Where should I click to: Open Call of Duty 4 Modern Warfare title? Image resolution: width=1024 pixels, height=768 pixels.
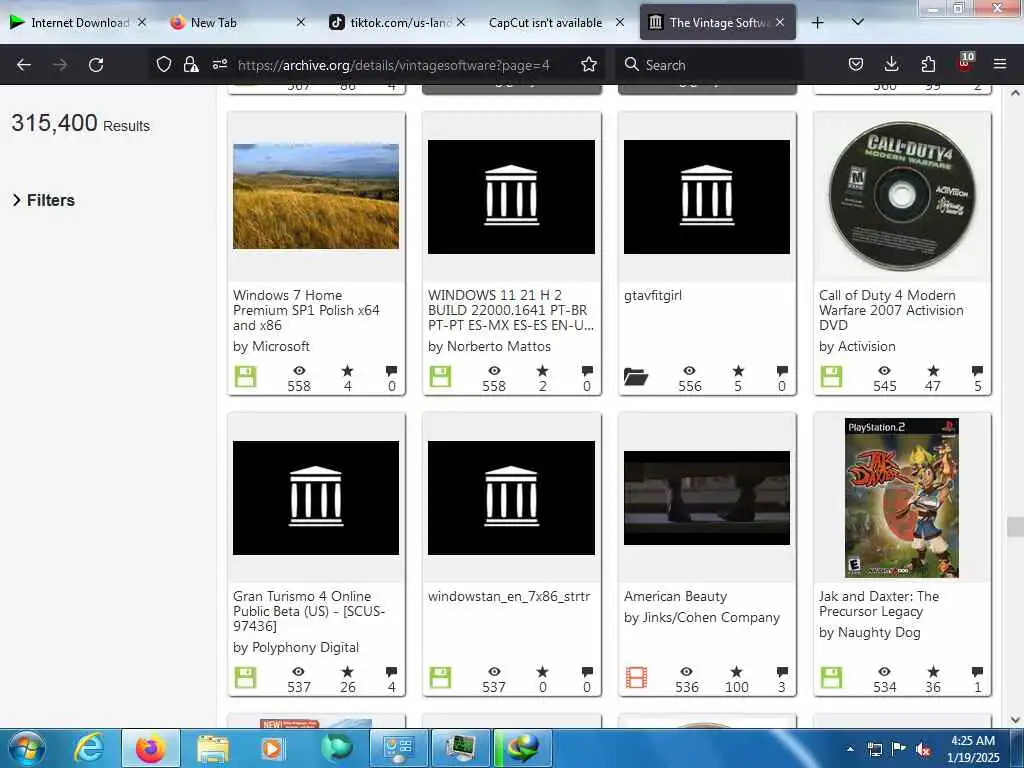(x=891, y=310)
